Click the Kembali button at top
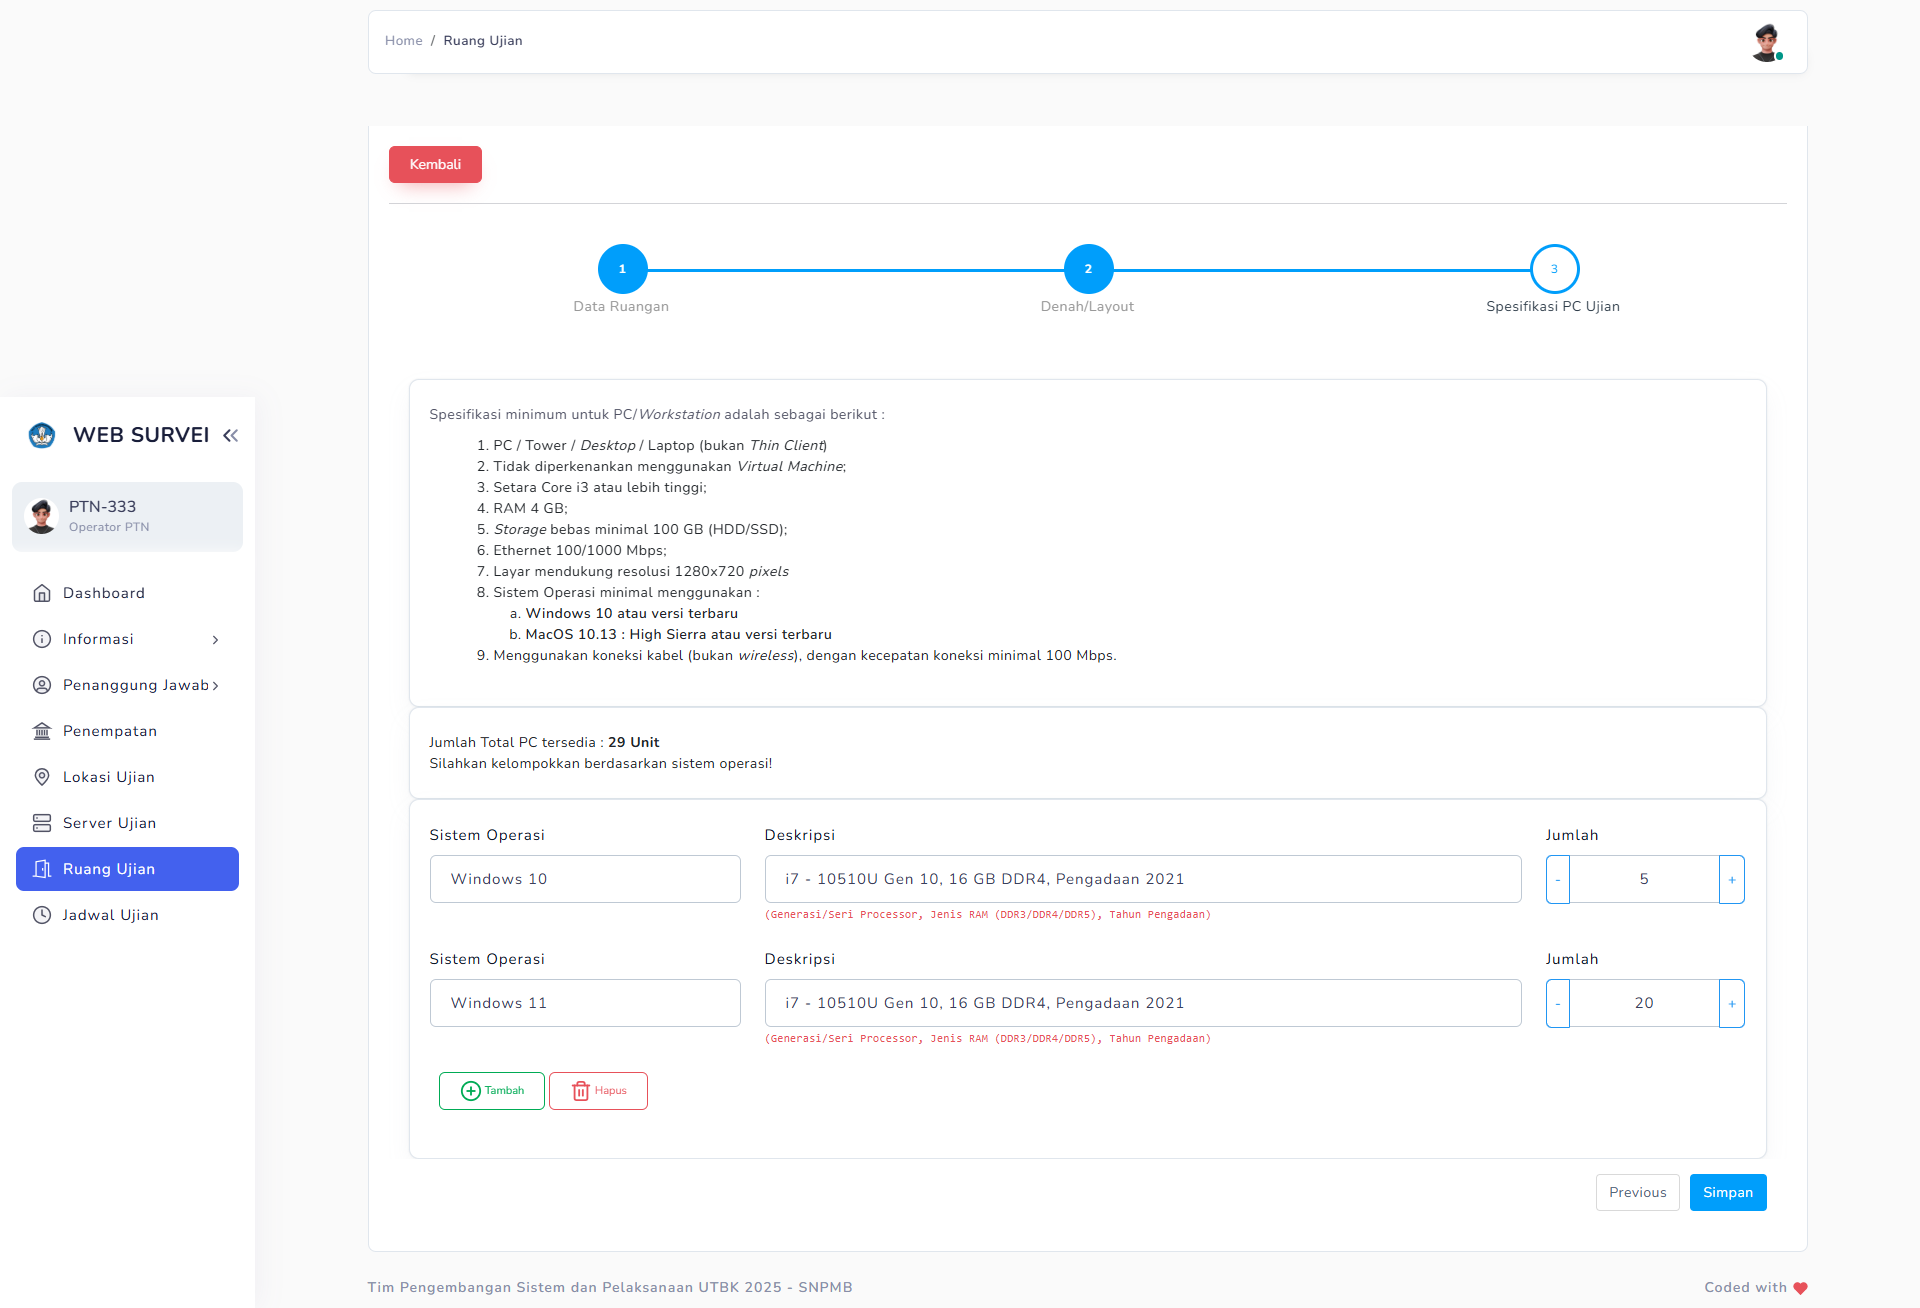Screen dimensions: 1920x1308 [x=435, y=165]
